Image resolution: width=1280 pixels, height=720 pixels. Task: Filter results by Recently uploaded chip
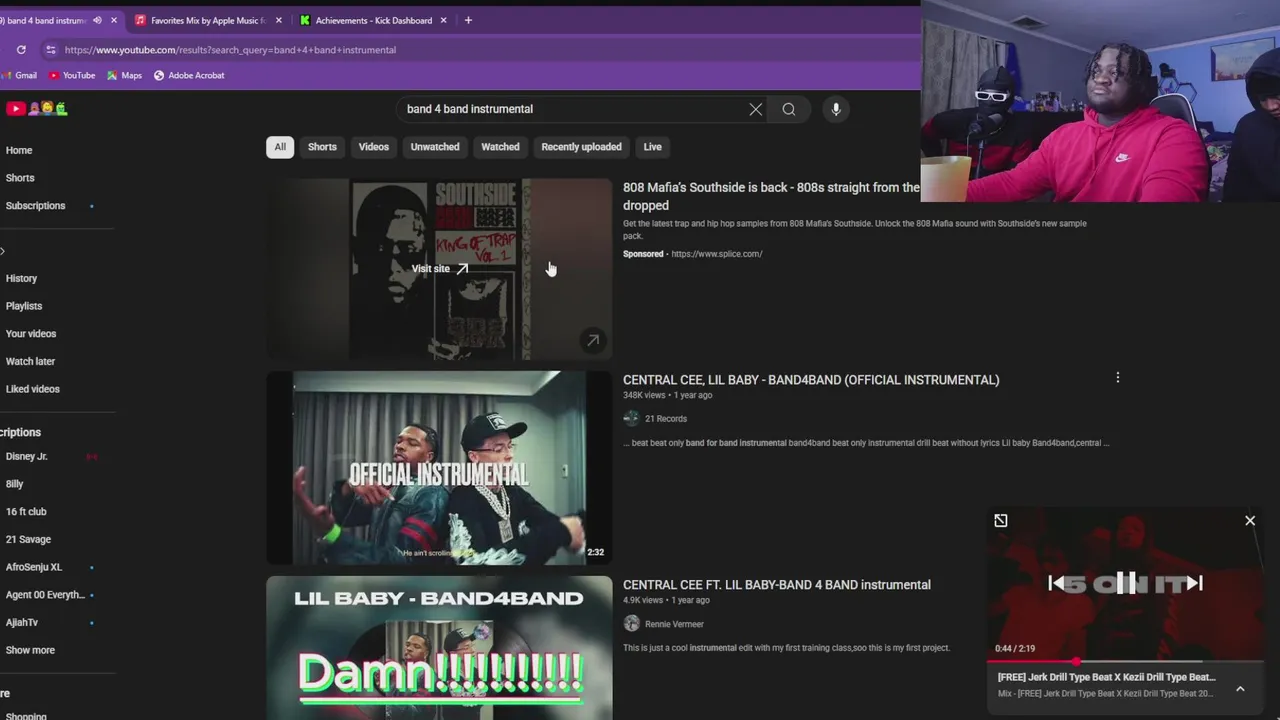pos(581,147)
